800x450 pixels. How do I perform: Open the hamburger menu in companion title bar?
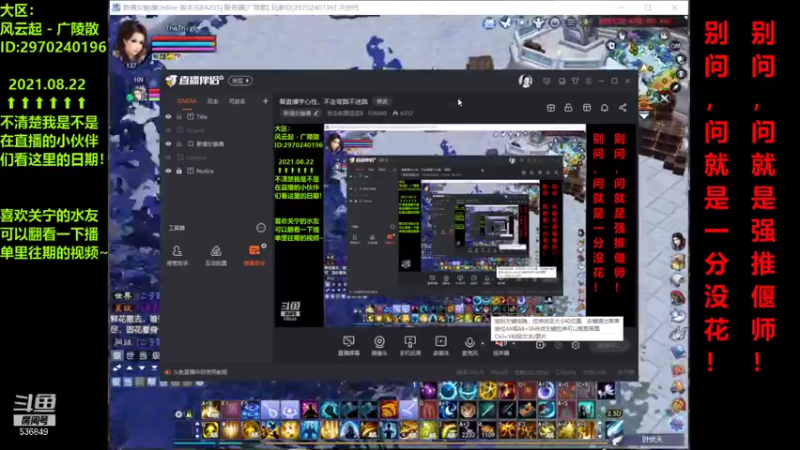[588, 81]
